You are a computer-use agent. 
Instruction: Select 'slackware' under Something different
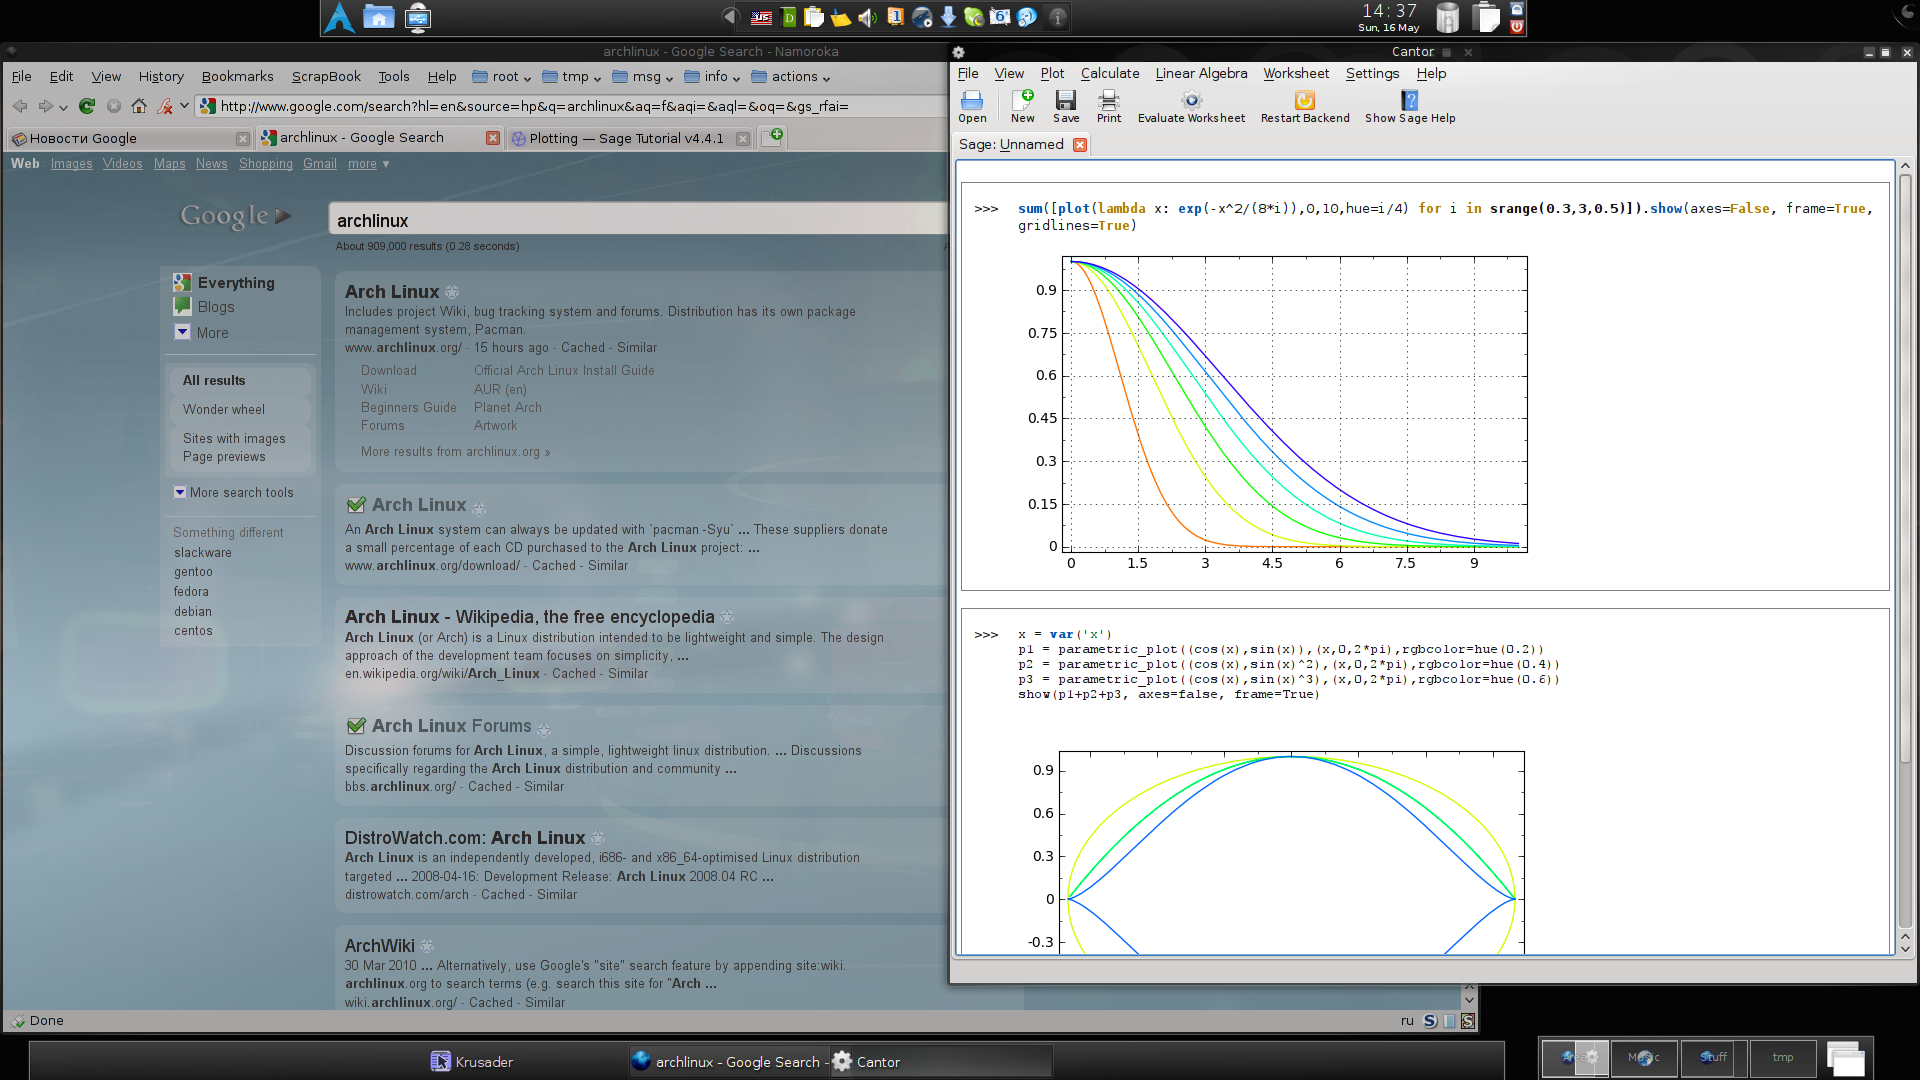coord(203,553)
